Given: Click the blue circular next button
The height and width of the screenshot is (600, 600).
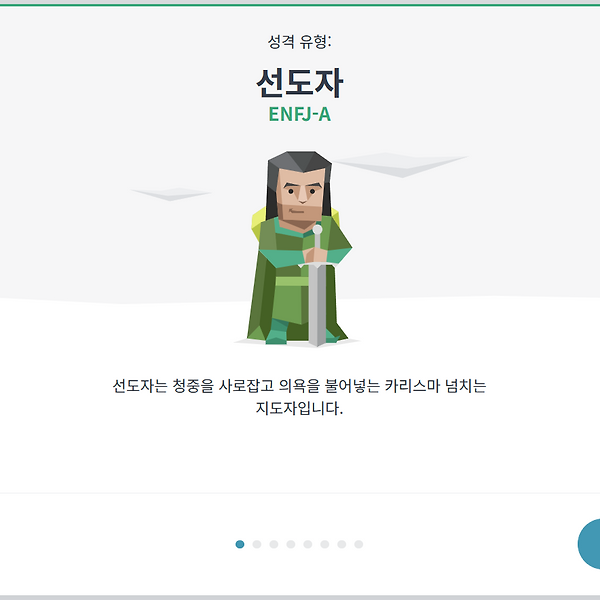Looking at the screenshot, I should [x=589, y=543].
